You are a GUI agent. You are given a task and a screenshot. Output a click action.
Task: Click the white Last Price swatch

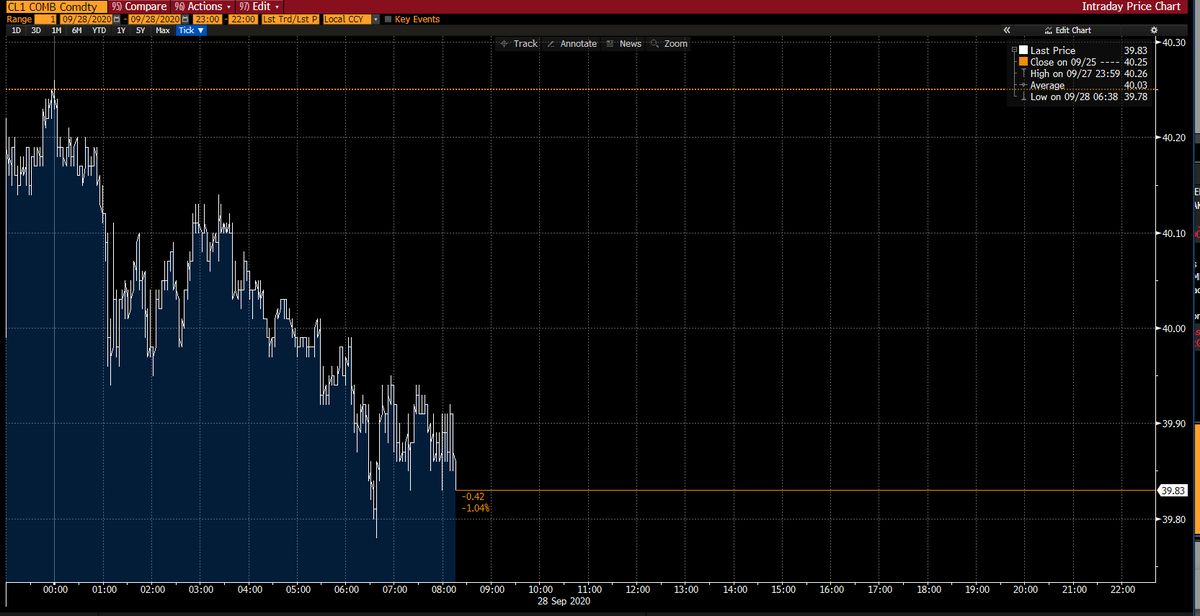pyautogui.click(x=1022, y=50)
